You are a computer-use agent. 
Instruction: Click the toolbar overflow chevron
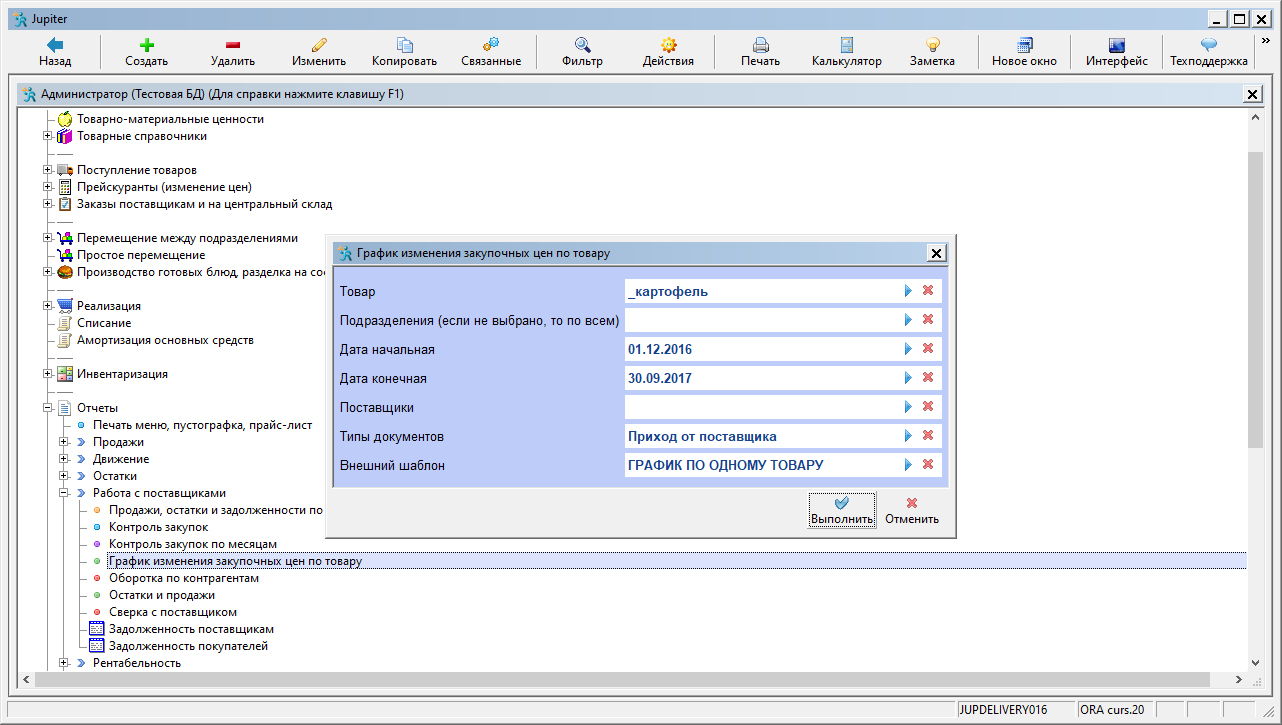(1265, 42)
